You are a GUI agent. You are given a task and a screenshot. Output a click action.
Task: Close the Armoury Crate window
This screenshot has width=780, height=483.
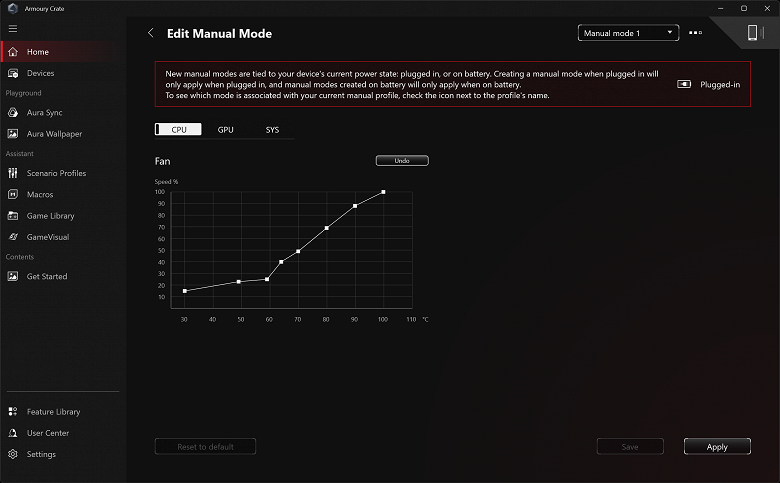pos(767,8)
